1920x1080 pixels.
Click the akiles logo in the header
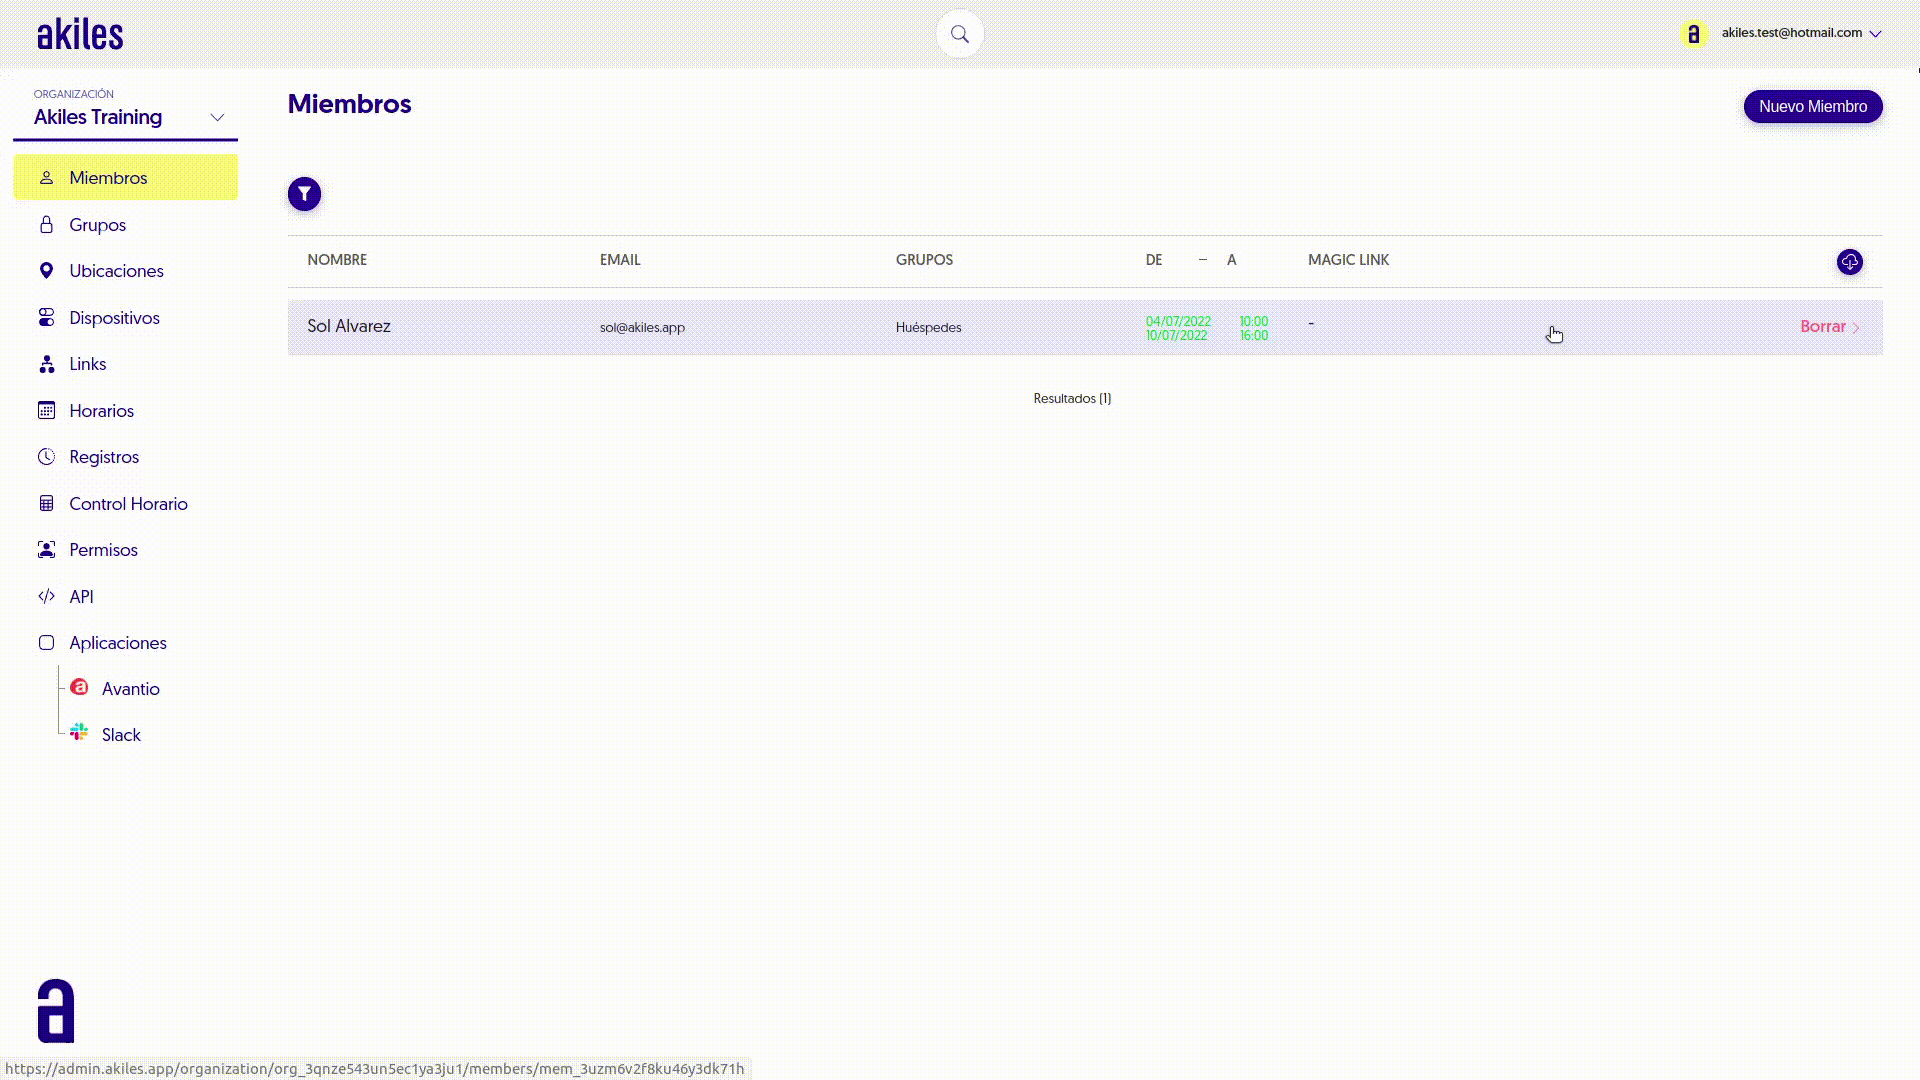80,35
